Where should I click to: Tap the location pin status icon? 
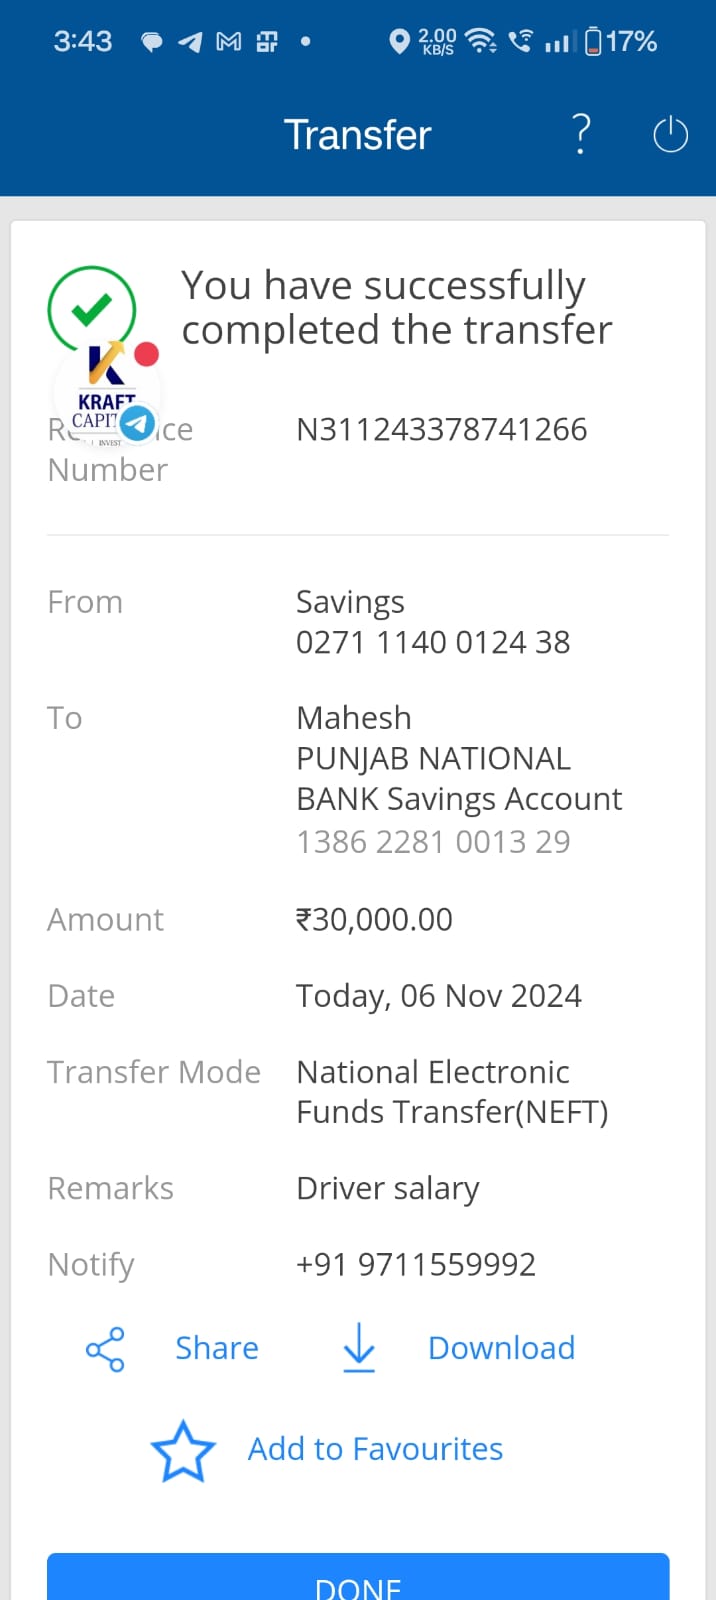pos(399,42)
